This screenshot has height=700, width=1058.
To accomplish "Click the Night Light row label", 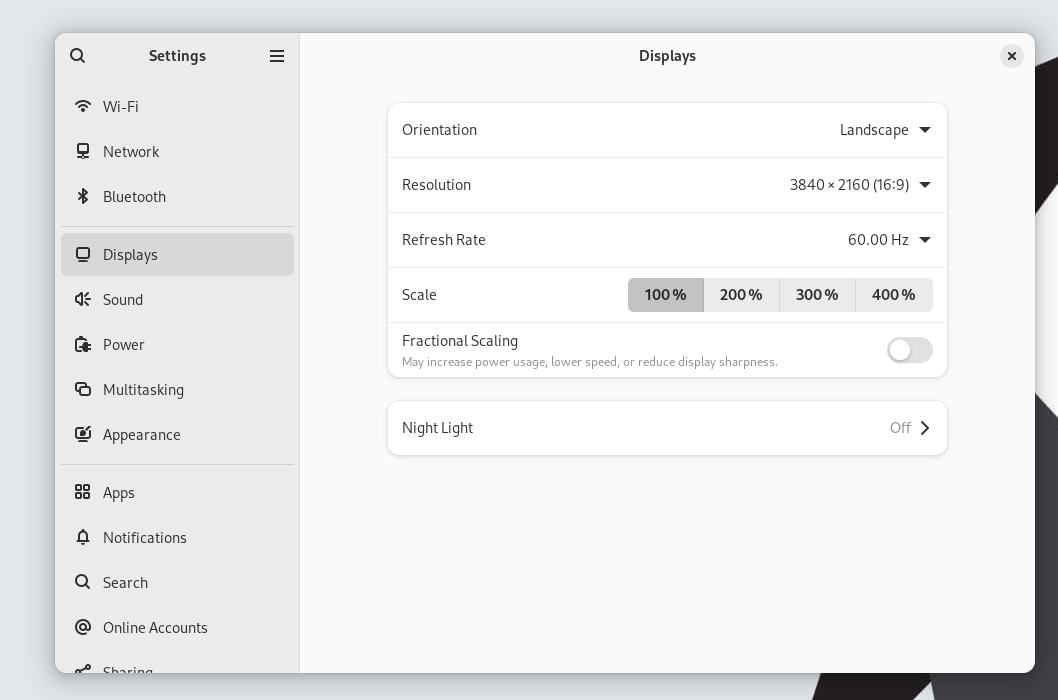I will click(x=437, y=428).
